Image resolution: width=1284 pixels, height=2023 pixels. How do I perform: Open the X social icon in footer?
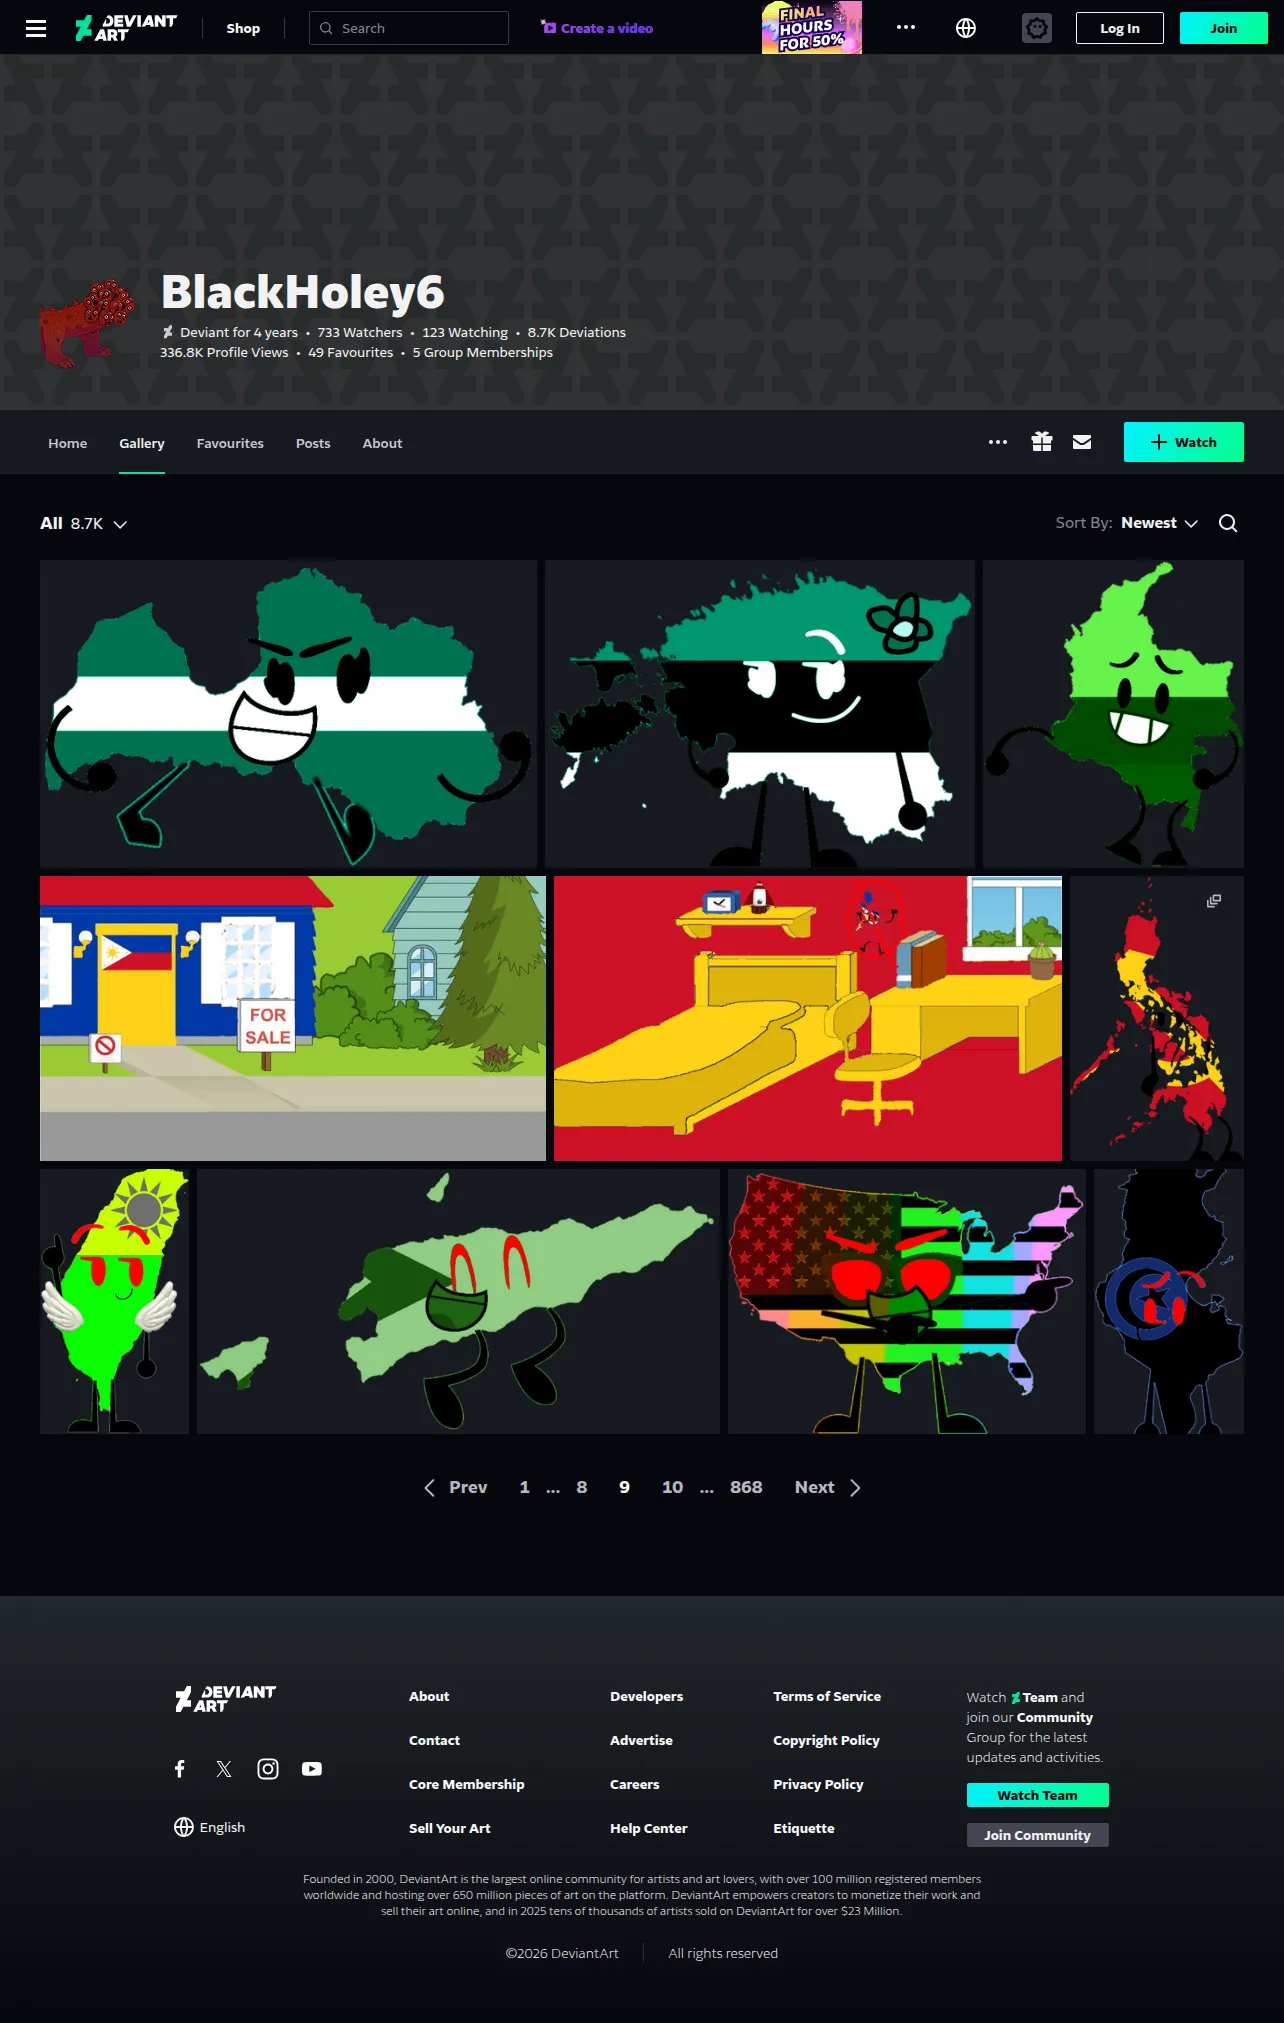point(224,1769)
